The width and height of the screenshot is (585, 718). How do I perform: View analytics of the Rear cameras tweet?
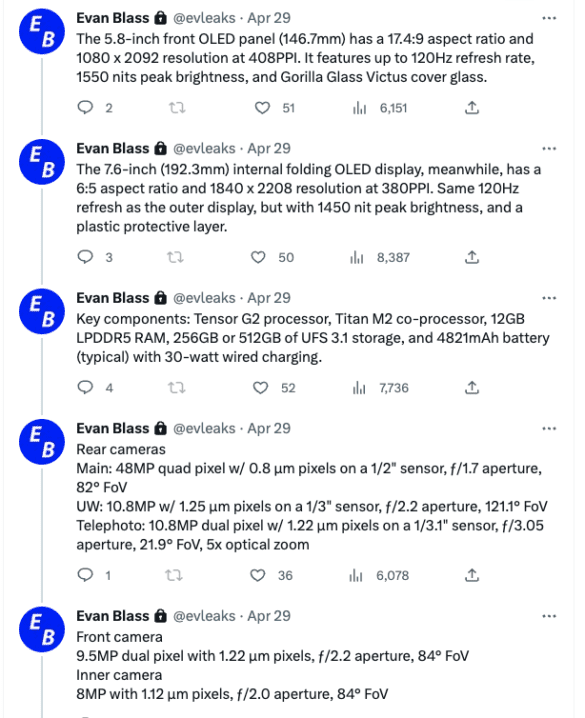click(x=356, y=576)
